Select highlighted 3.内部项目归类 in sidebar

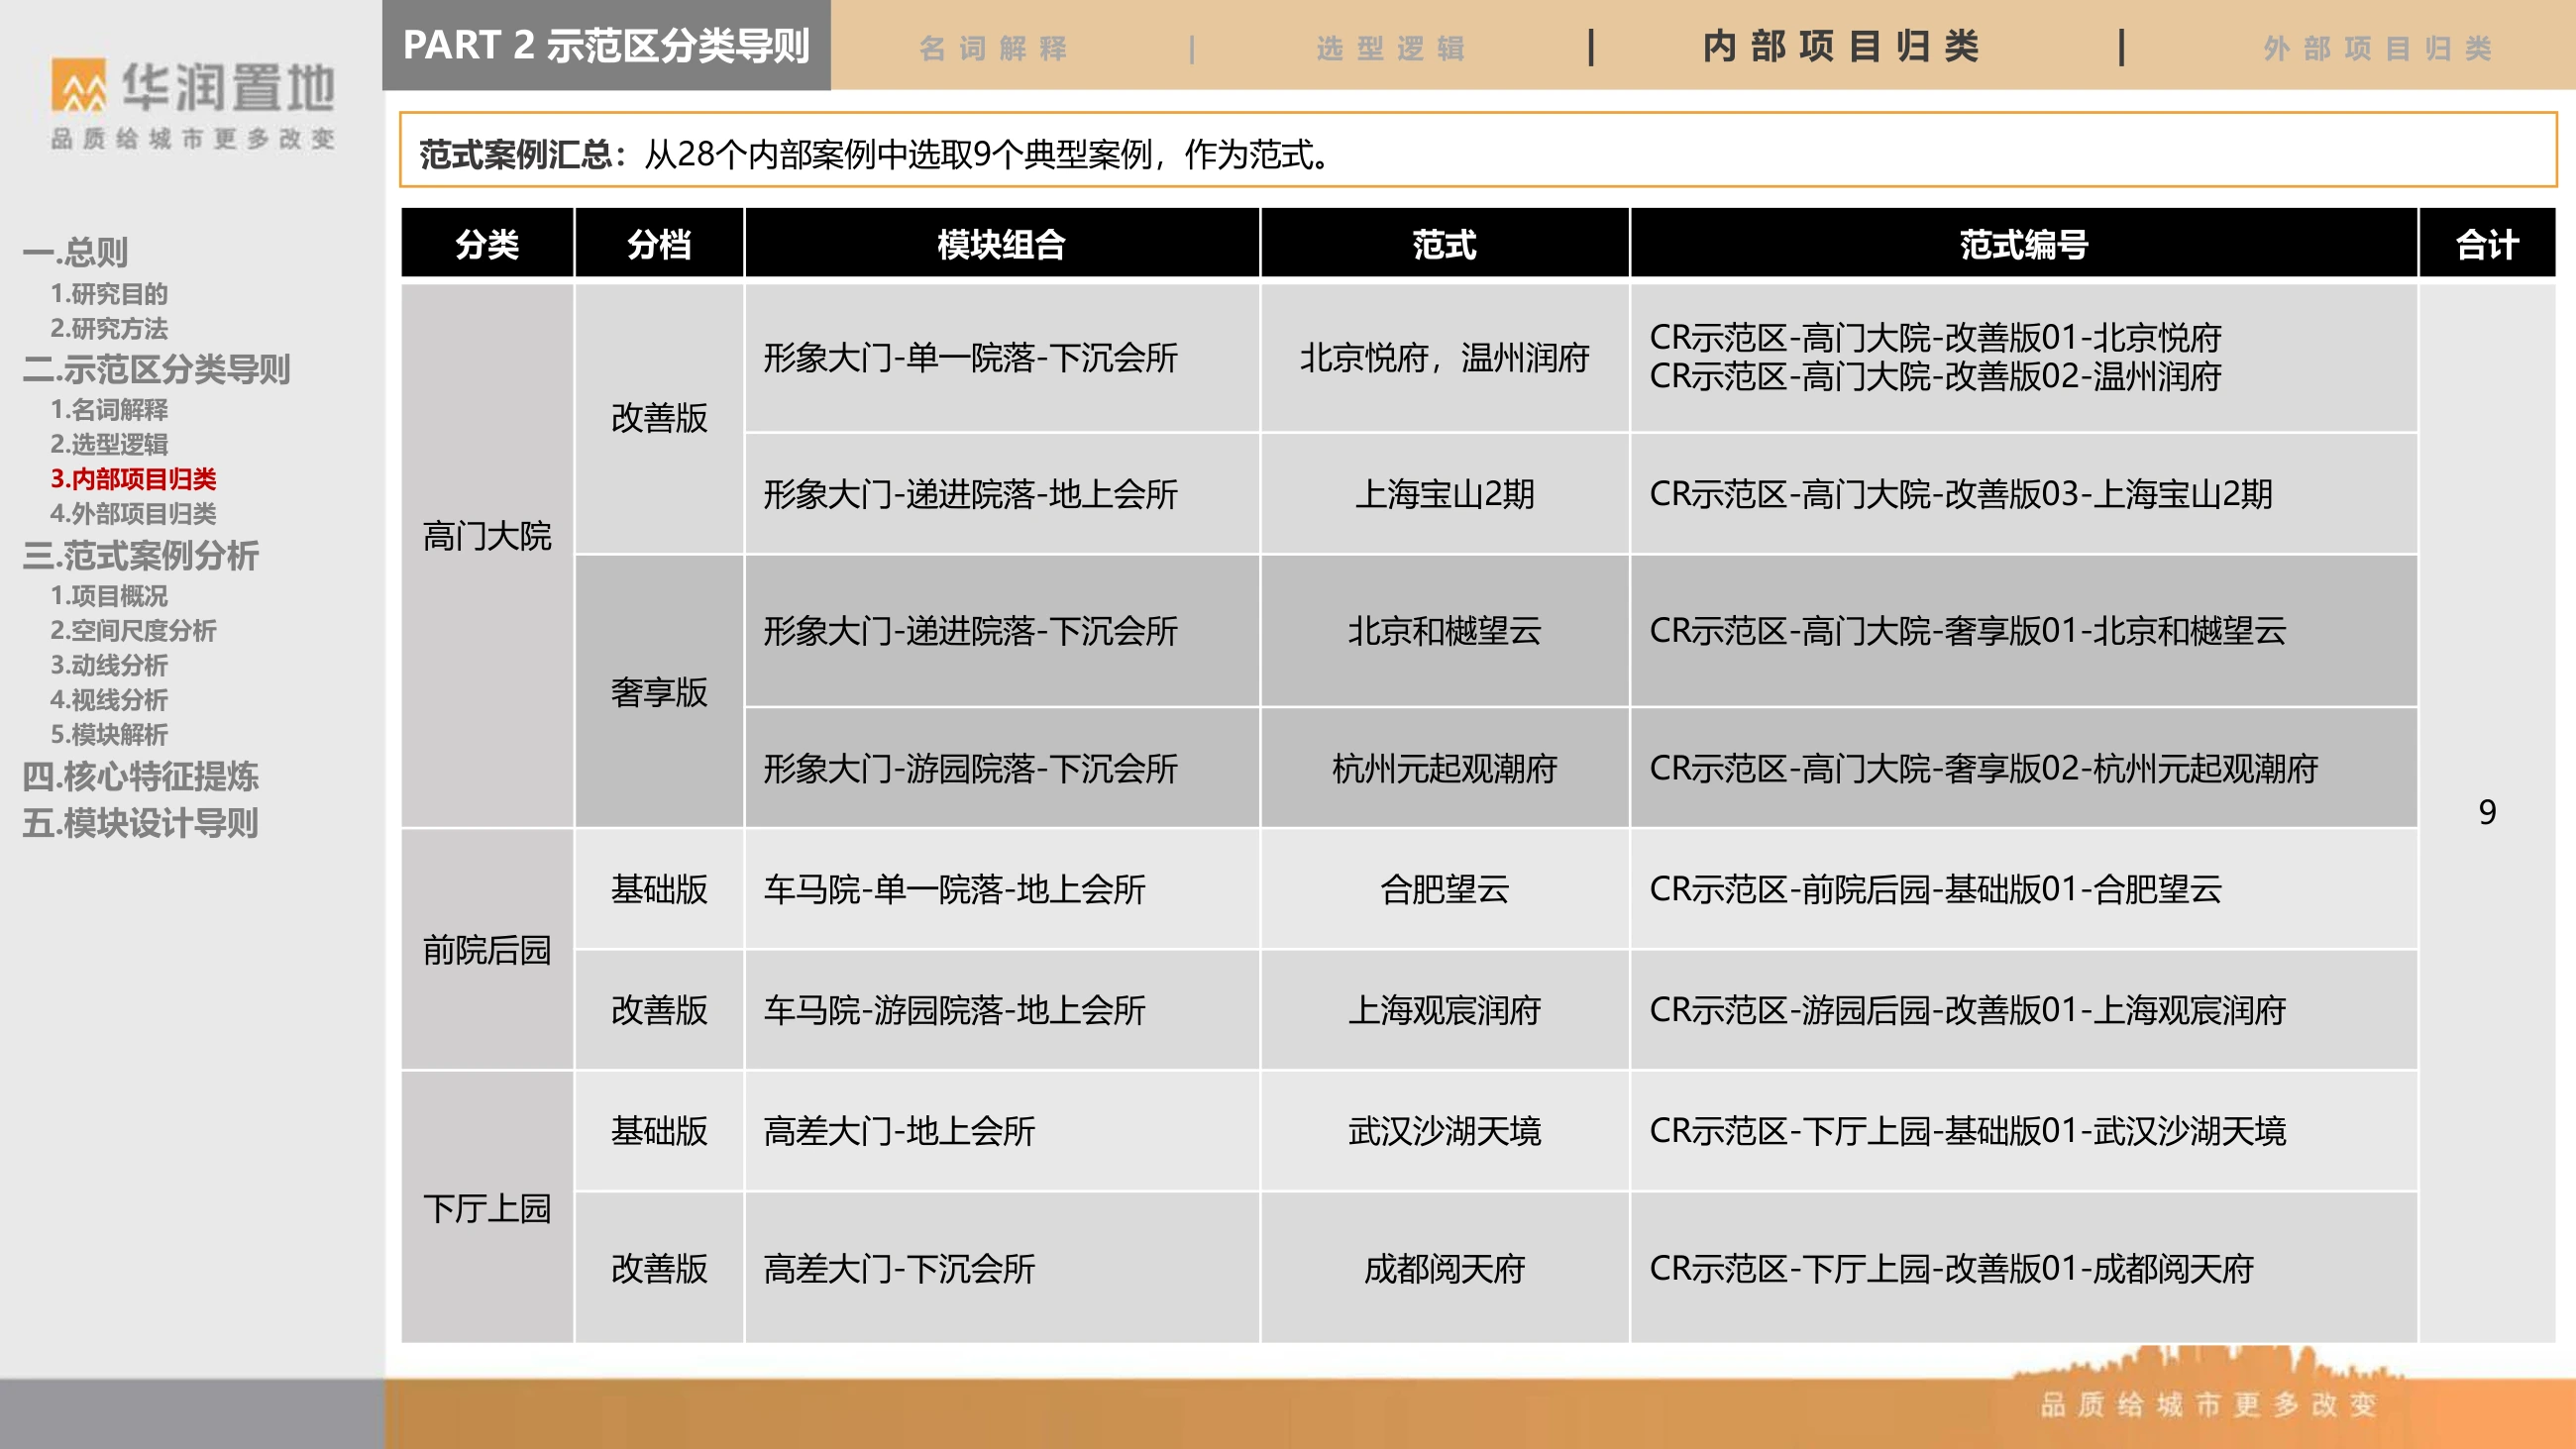[133, 479]
